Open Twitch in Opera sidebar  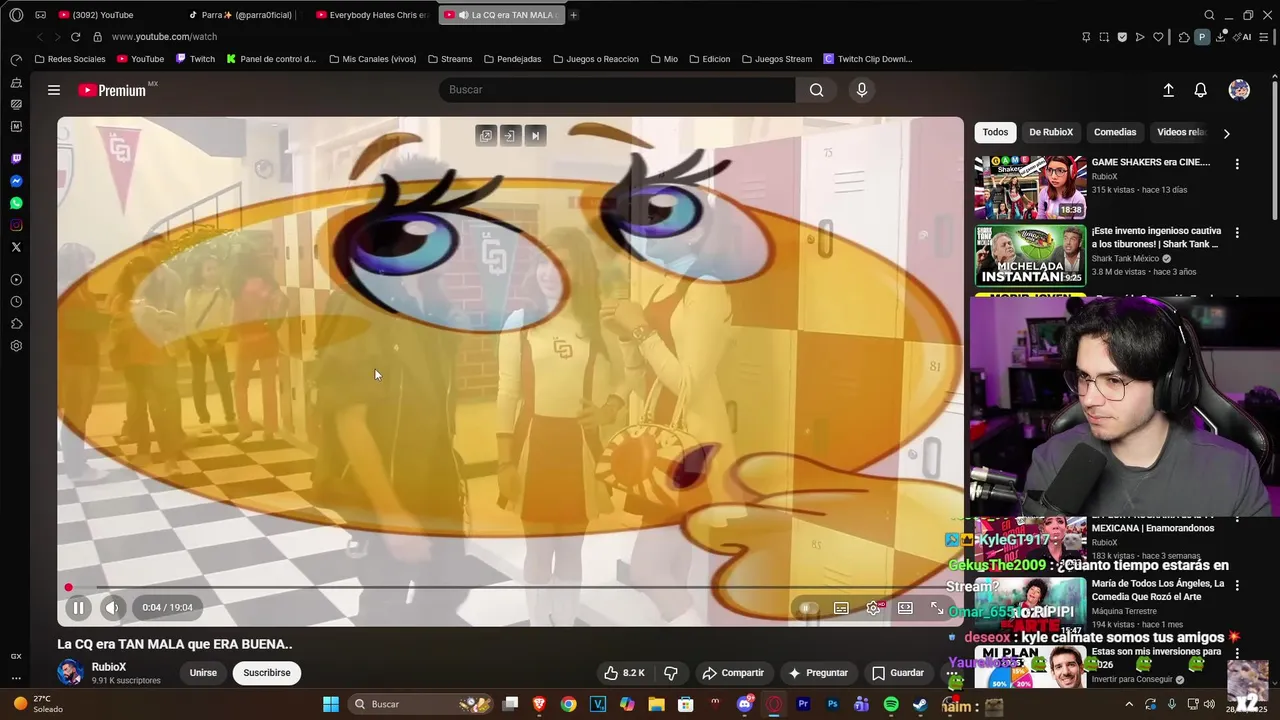coord(16,159)
